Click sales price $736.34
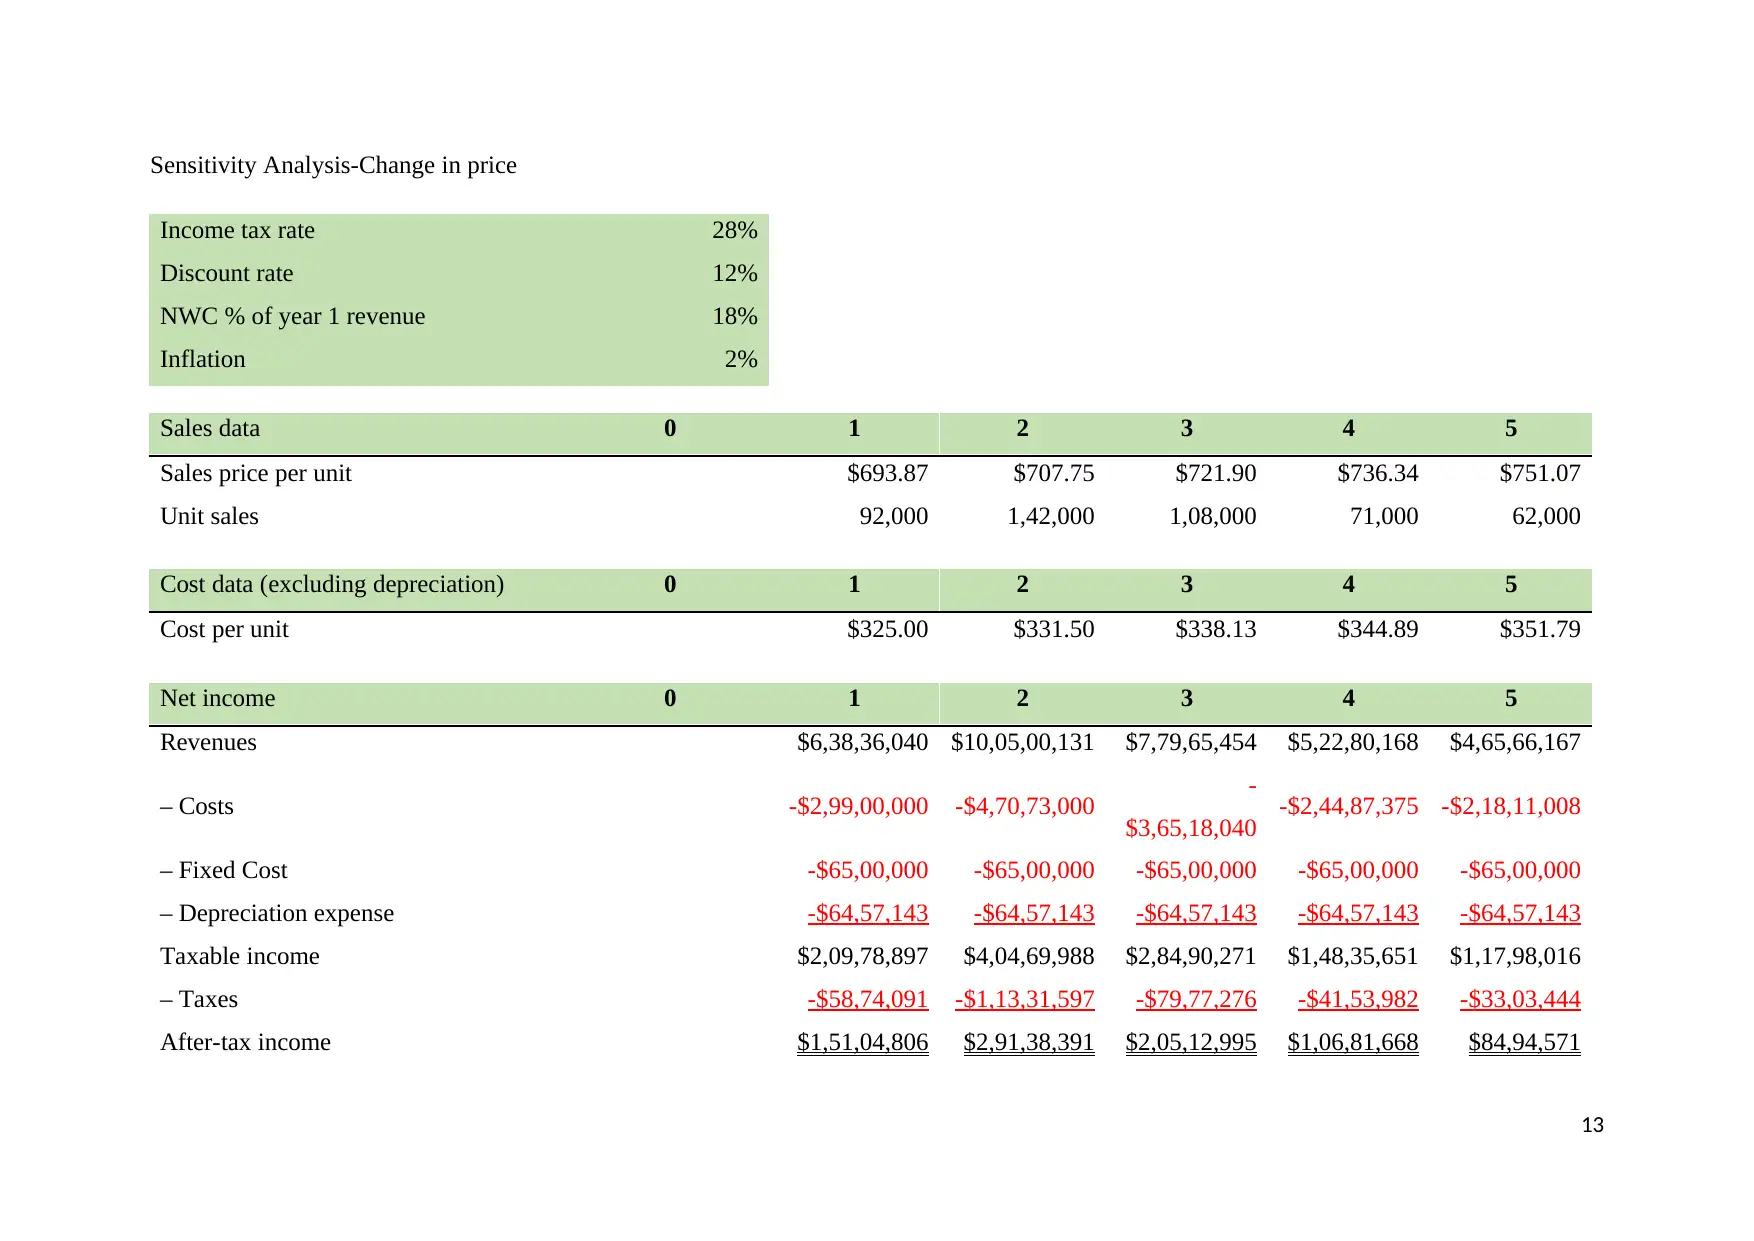This screenshot has height=1241, width=1754. (x=1377, y=473)
